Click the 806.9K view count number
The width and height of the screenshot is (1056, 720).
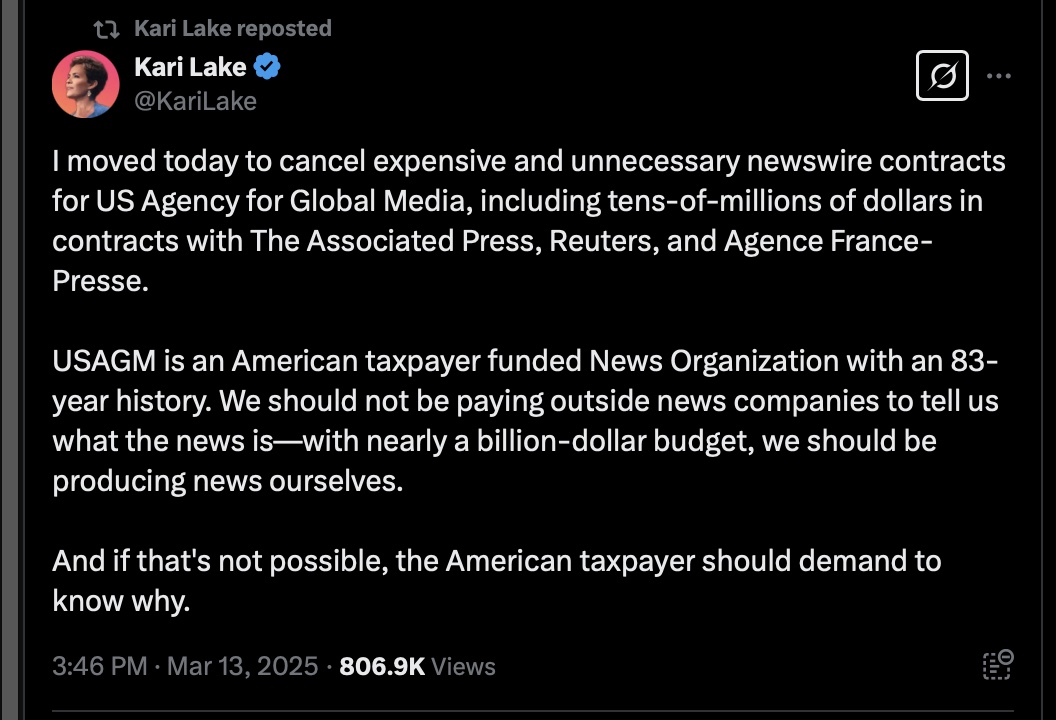point(382,666)
